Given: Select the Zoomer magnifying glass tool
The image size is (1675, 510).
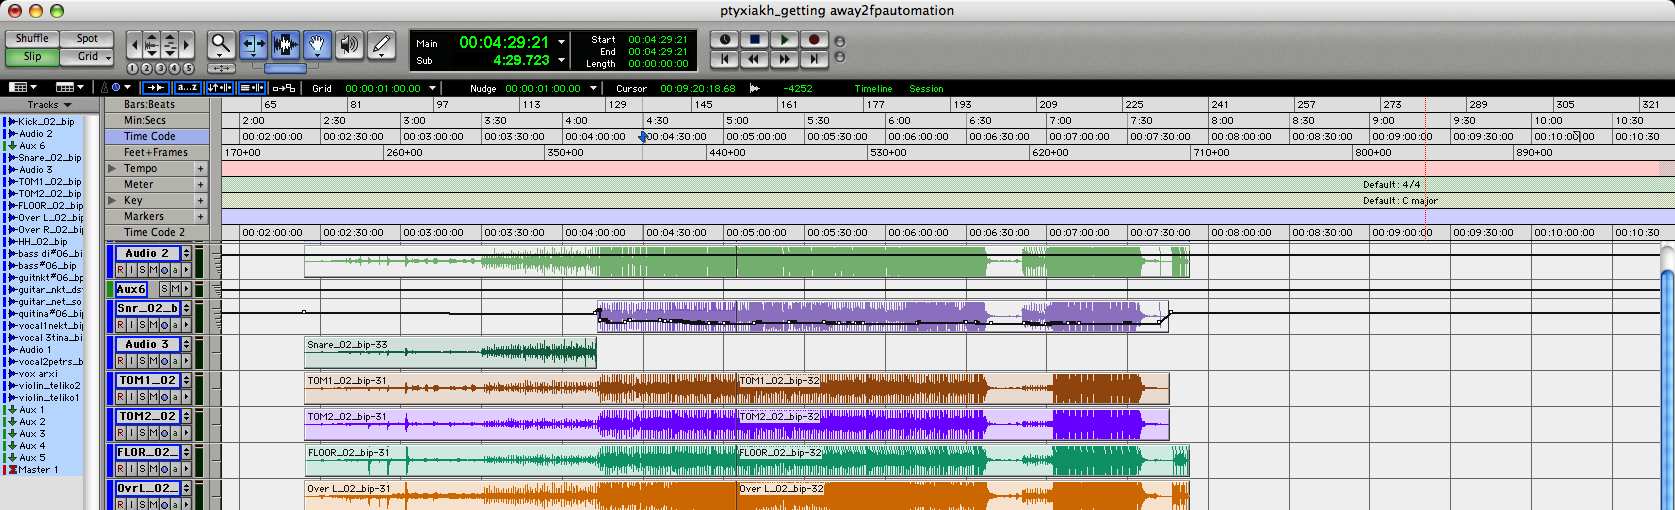Looking at the screenshot, I should (x=221, y=45).
